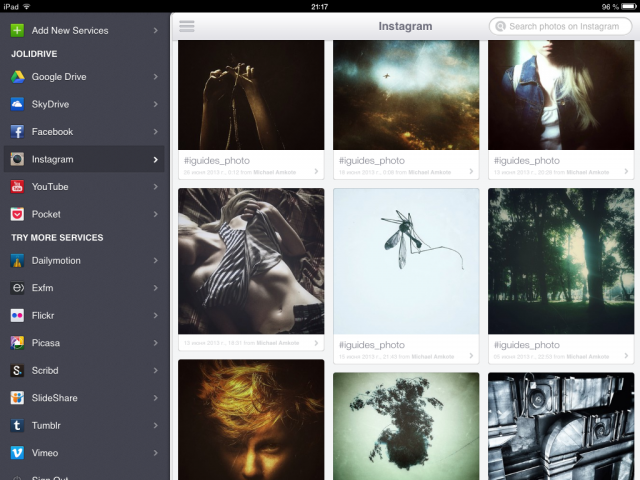Open the ornate building photo thumbnail
This screenshot has width=640, height=480.
561,426
